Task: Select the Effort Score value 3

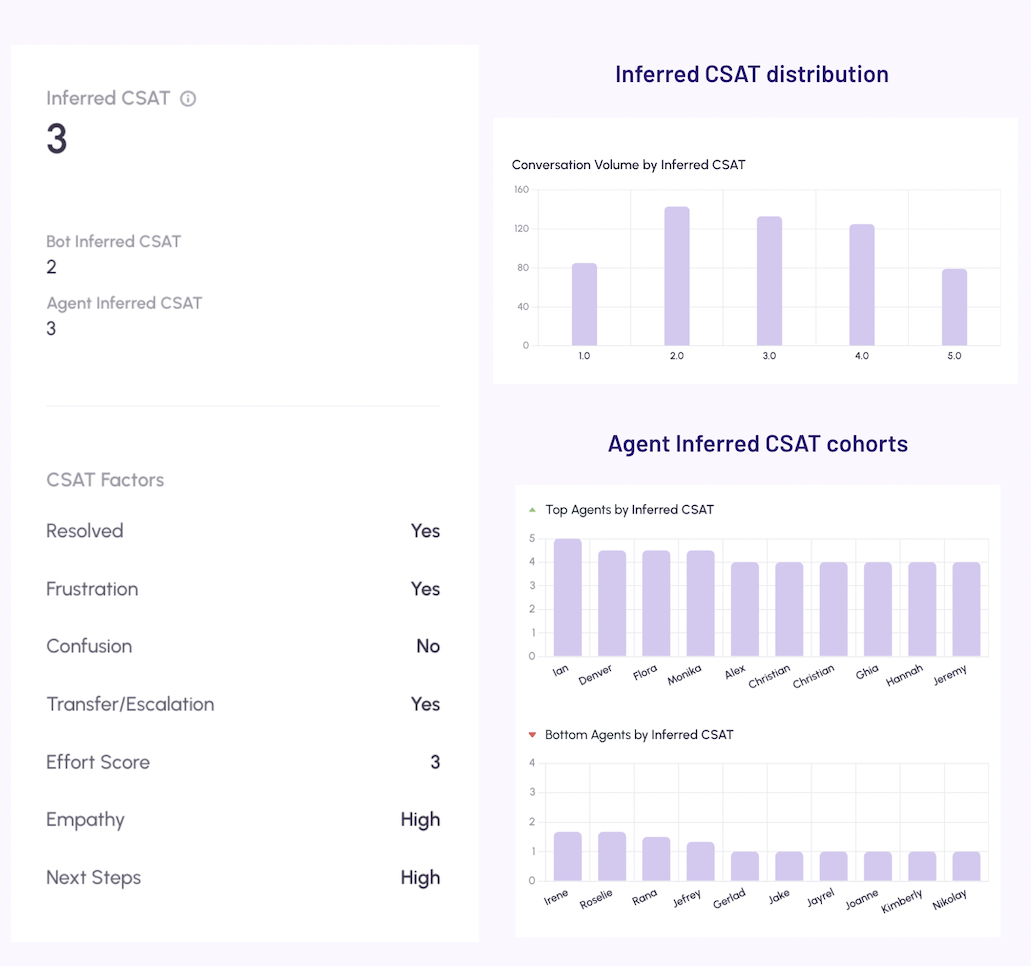Action: coord(435,762)
